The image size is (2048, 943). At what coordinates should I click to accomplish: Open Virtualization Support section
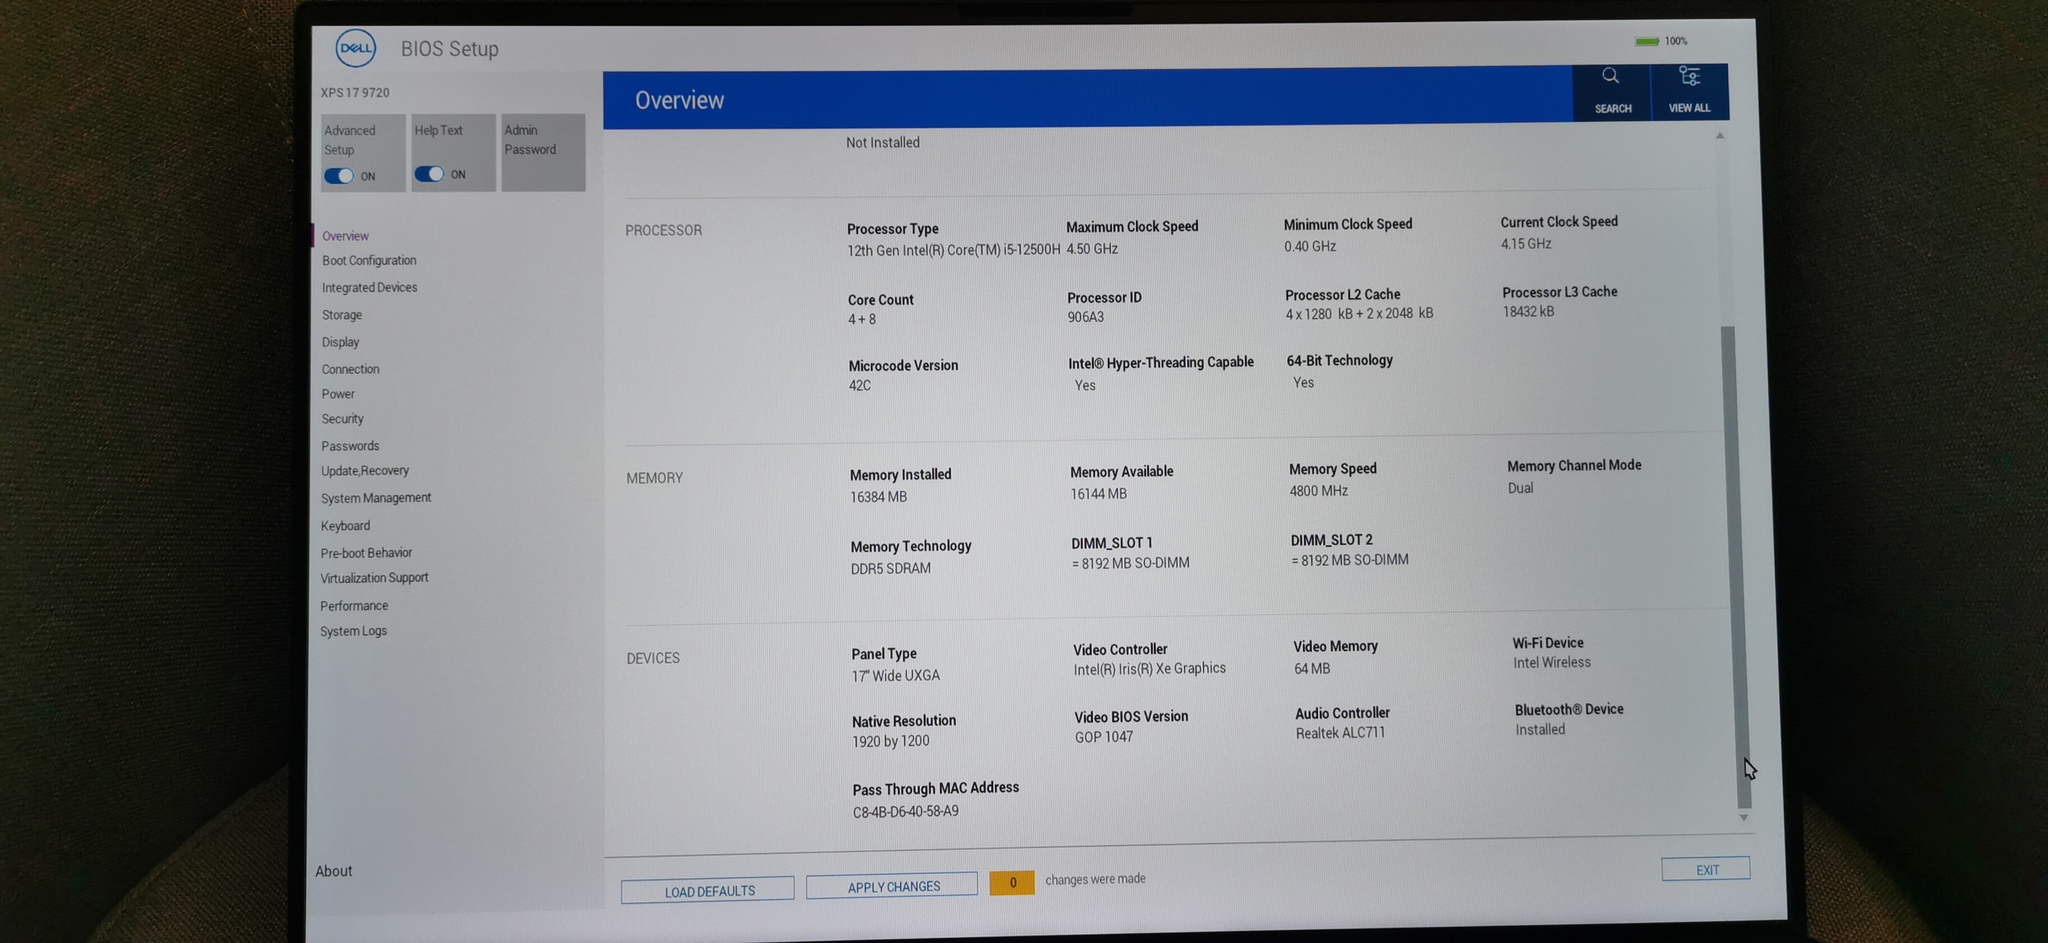(x=374, y=578)
